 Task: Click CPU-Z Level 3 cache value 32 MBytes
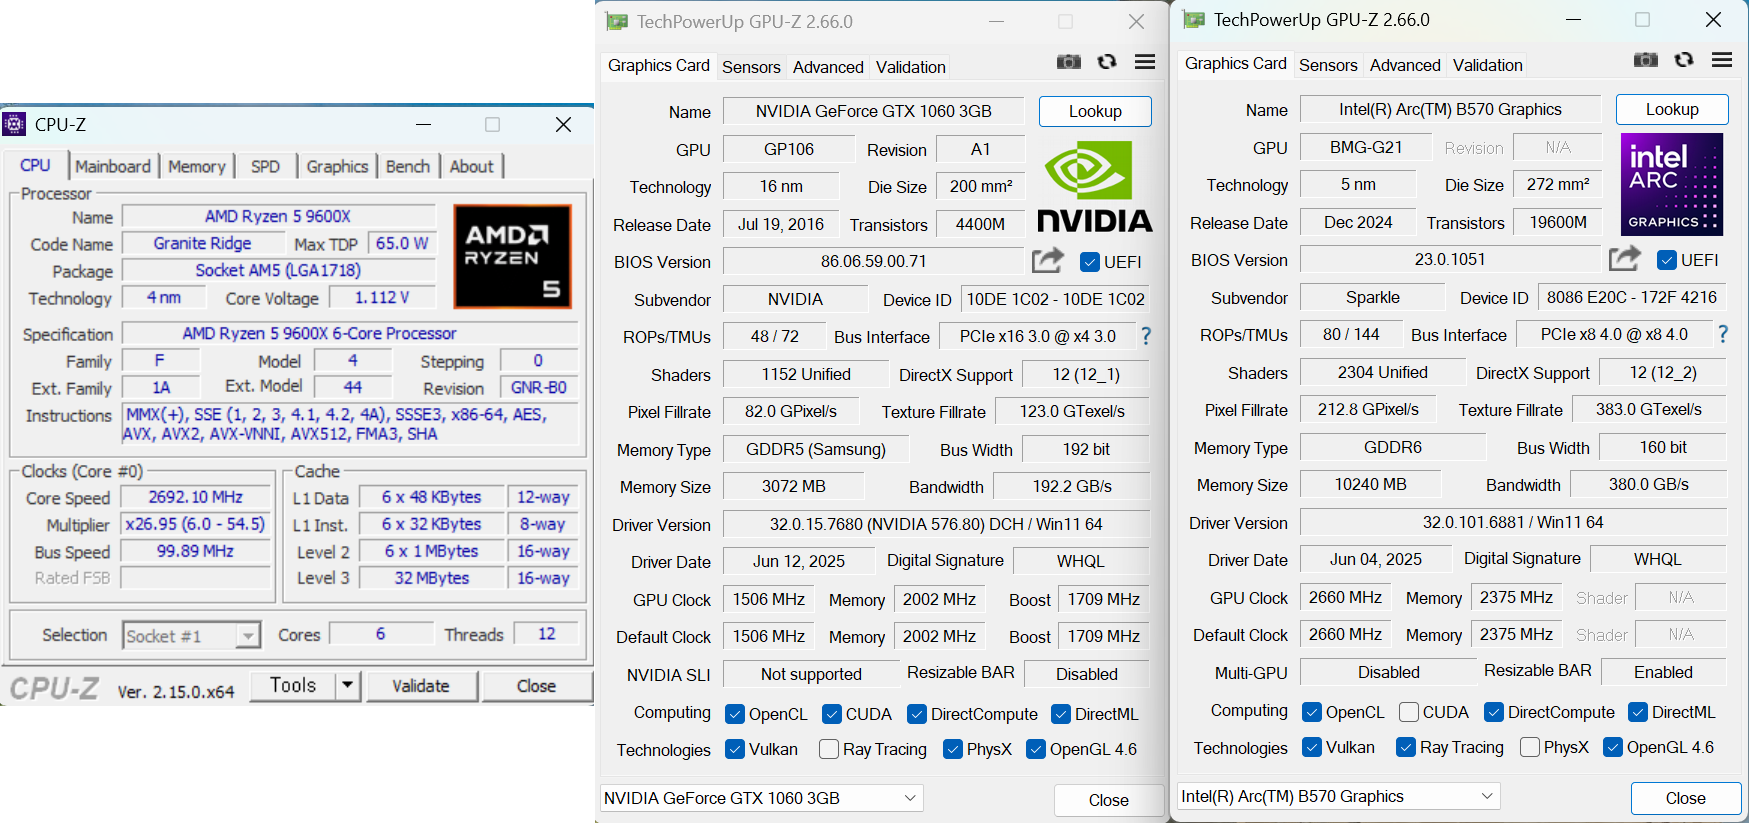(432, 578)
